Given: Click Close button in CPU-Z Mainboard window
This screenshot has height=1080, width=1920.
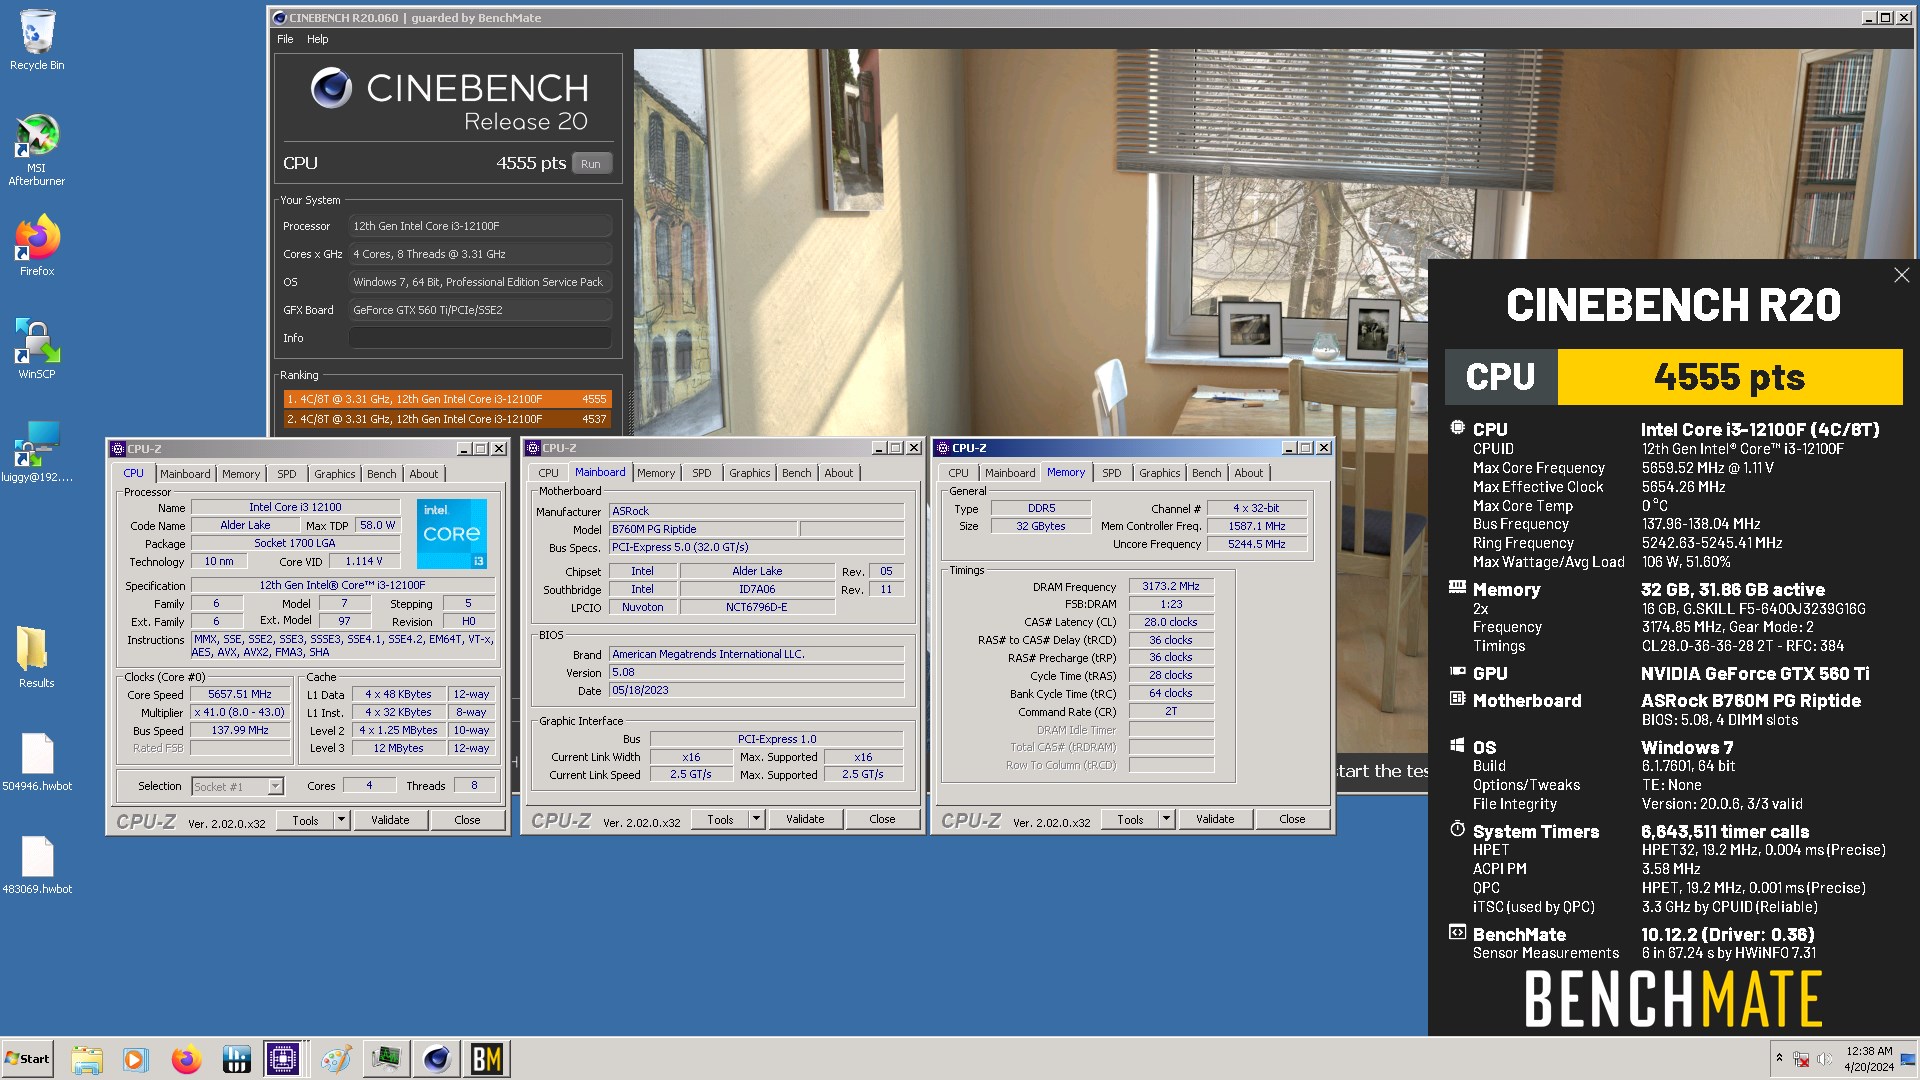Looking at the screenshot, I should pos(882,819).
